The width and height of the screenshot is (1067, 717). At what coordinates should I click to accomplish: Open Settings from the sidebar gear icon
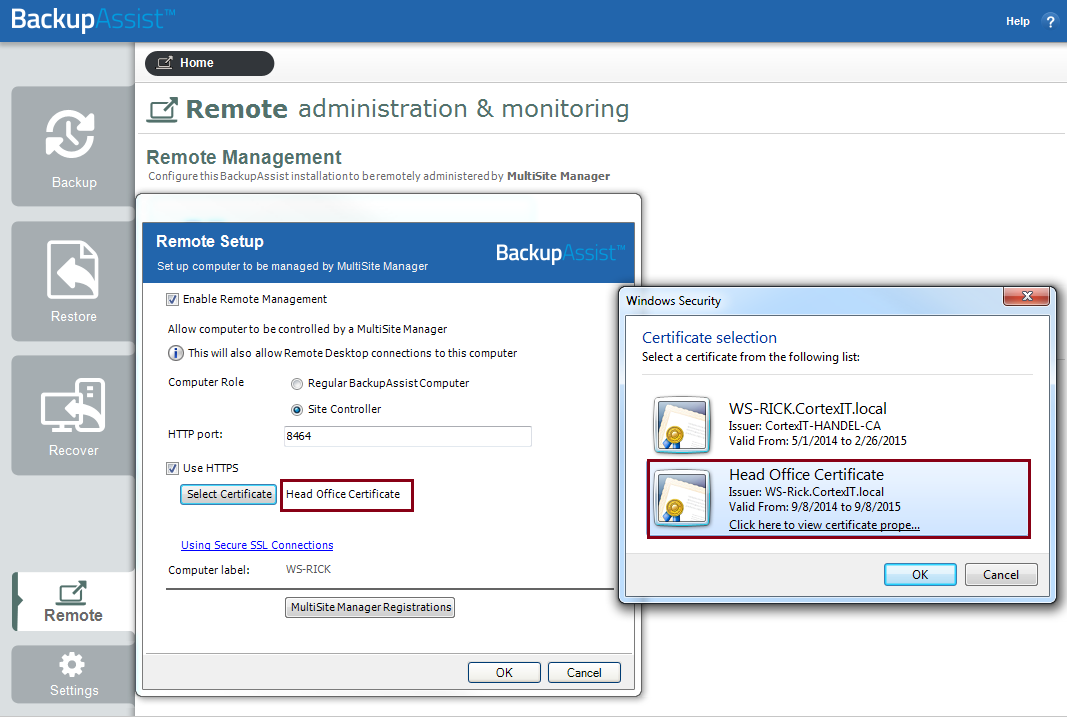(x=73, y=674)
